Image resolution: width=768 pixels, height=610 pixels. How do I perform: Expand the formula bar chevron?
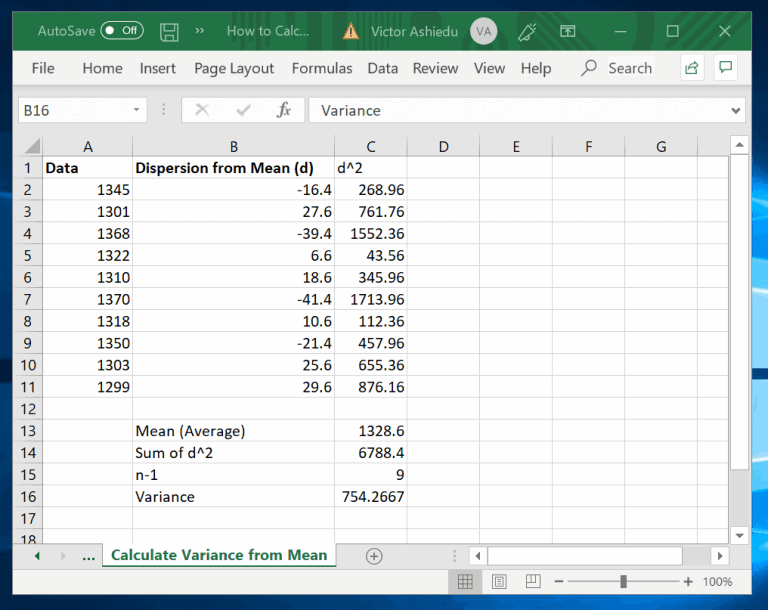point(736,111)
